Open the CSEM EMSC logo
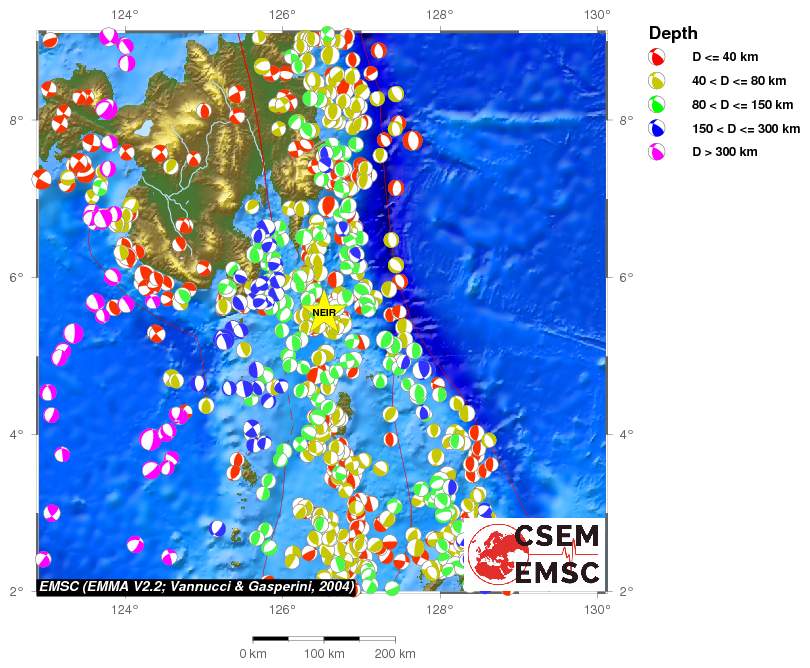Viewport: 810px width, 668px height. [x=535, y=554]
